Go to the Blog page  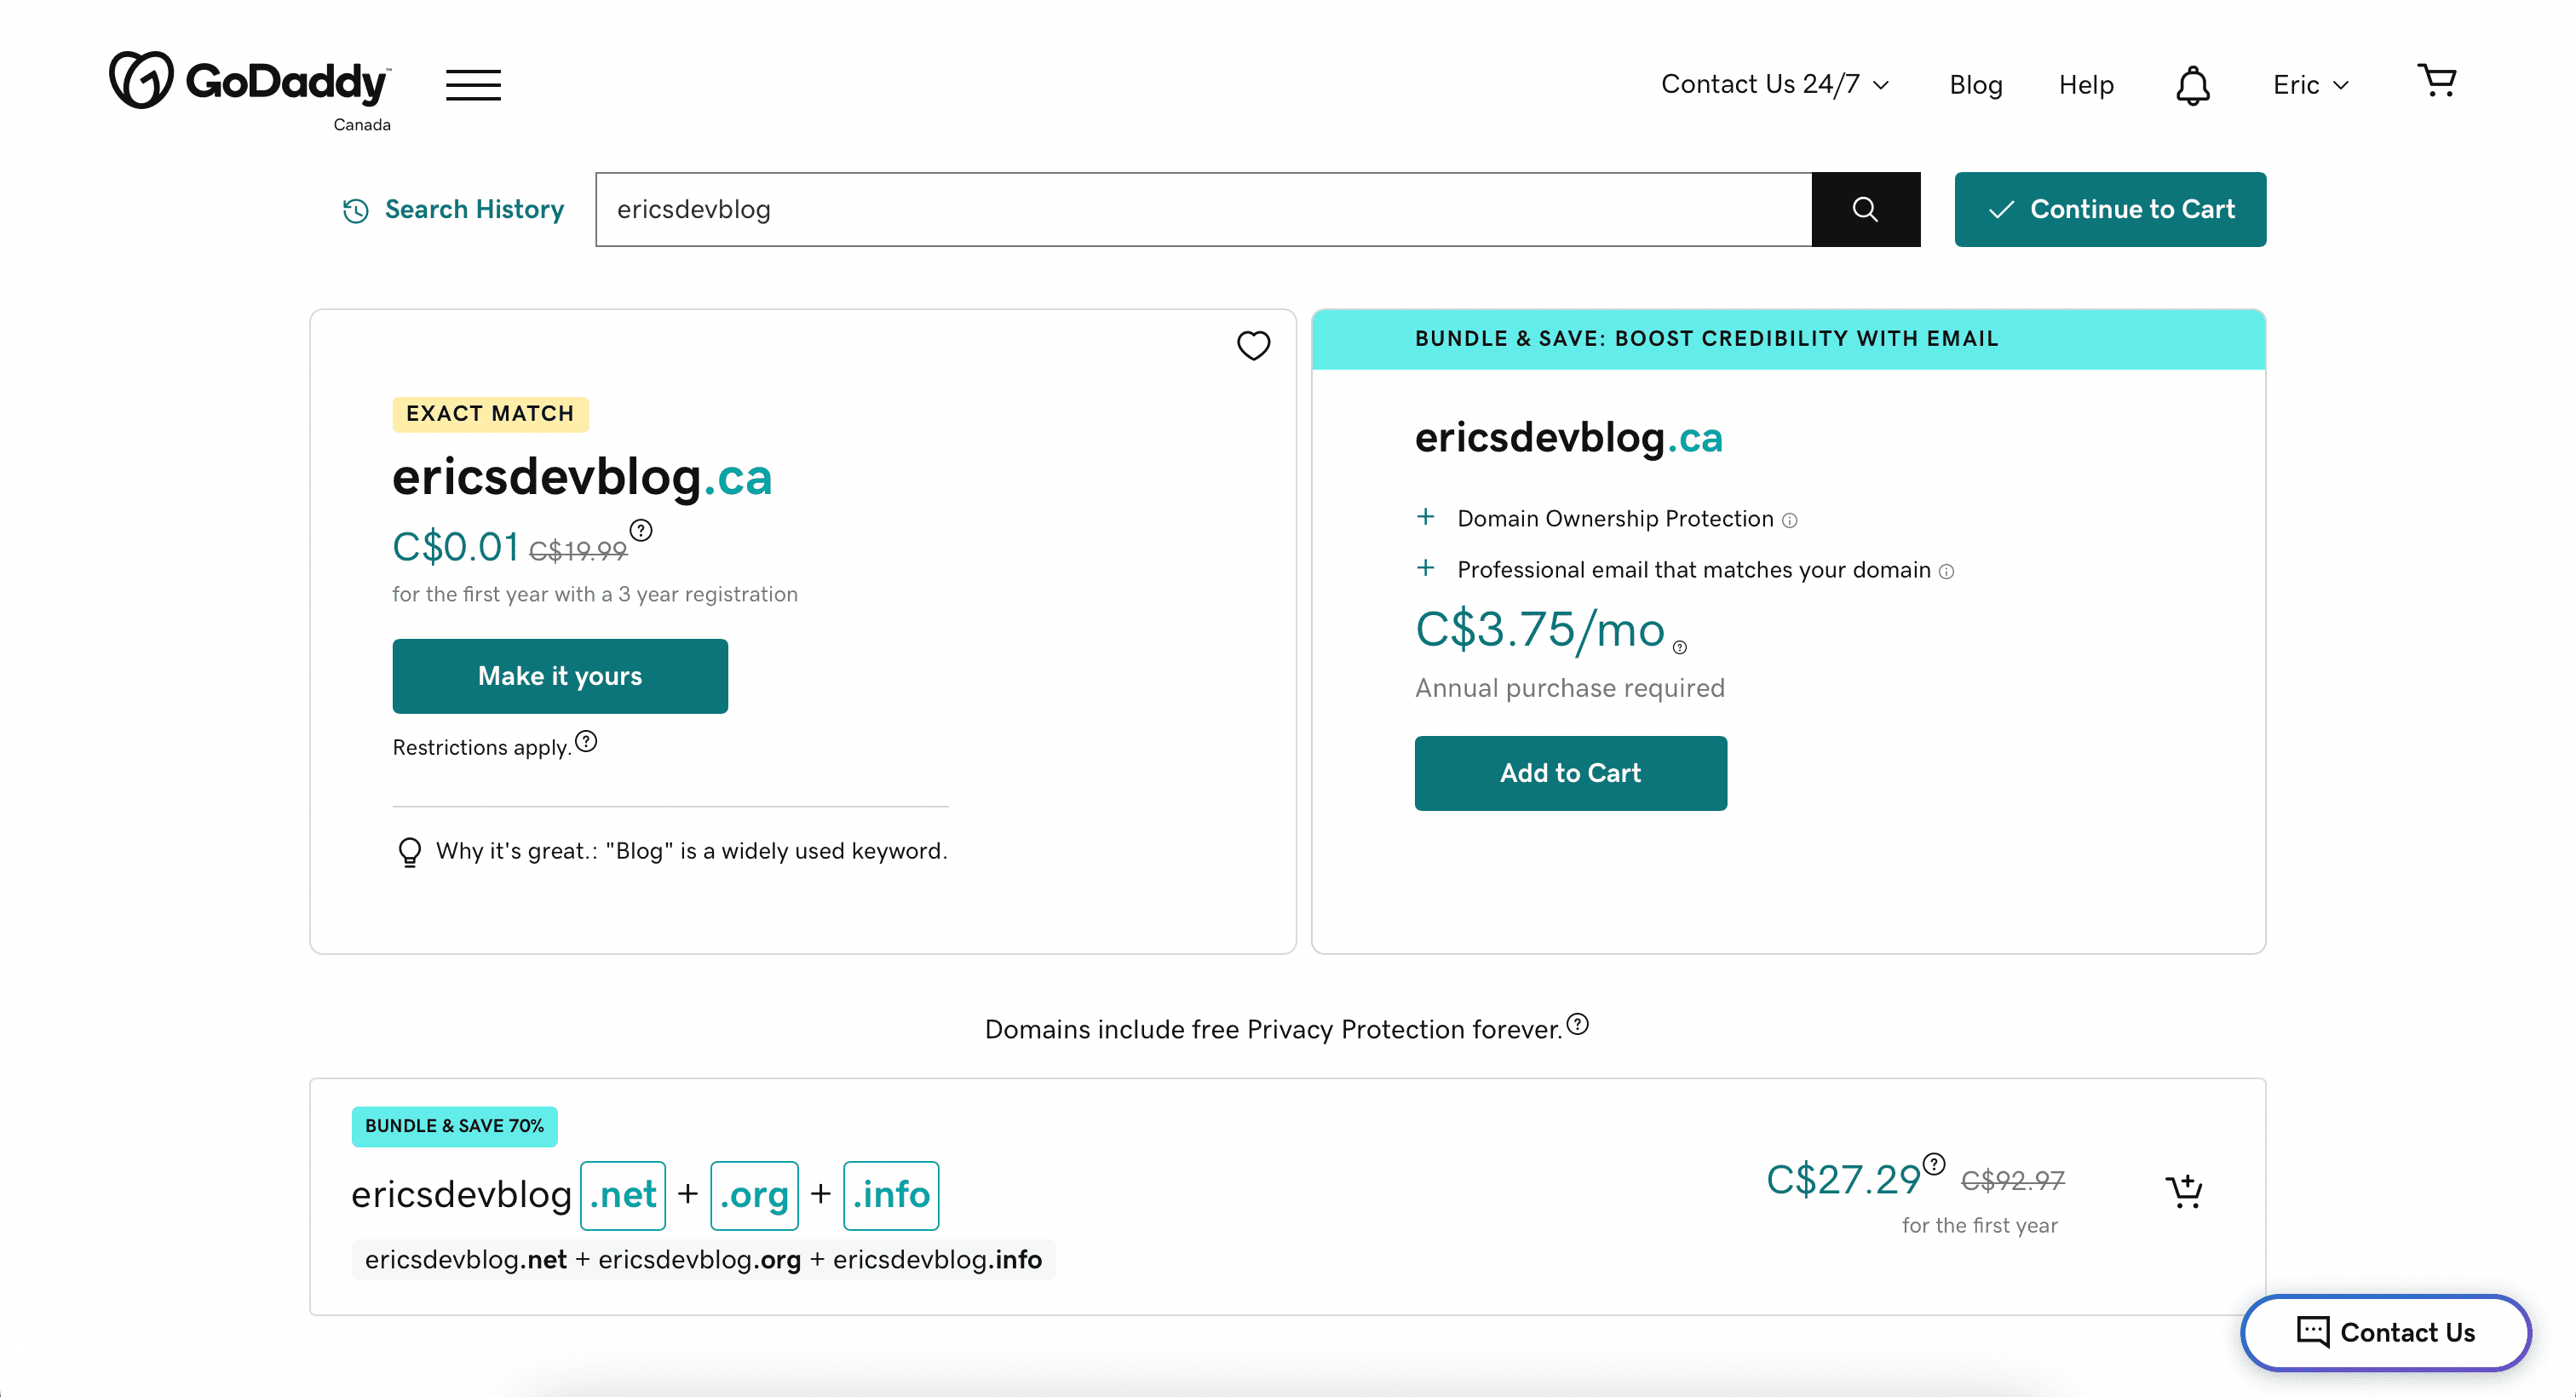pos(1975,85)
